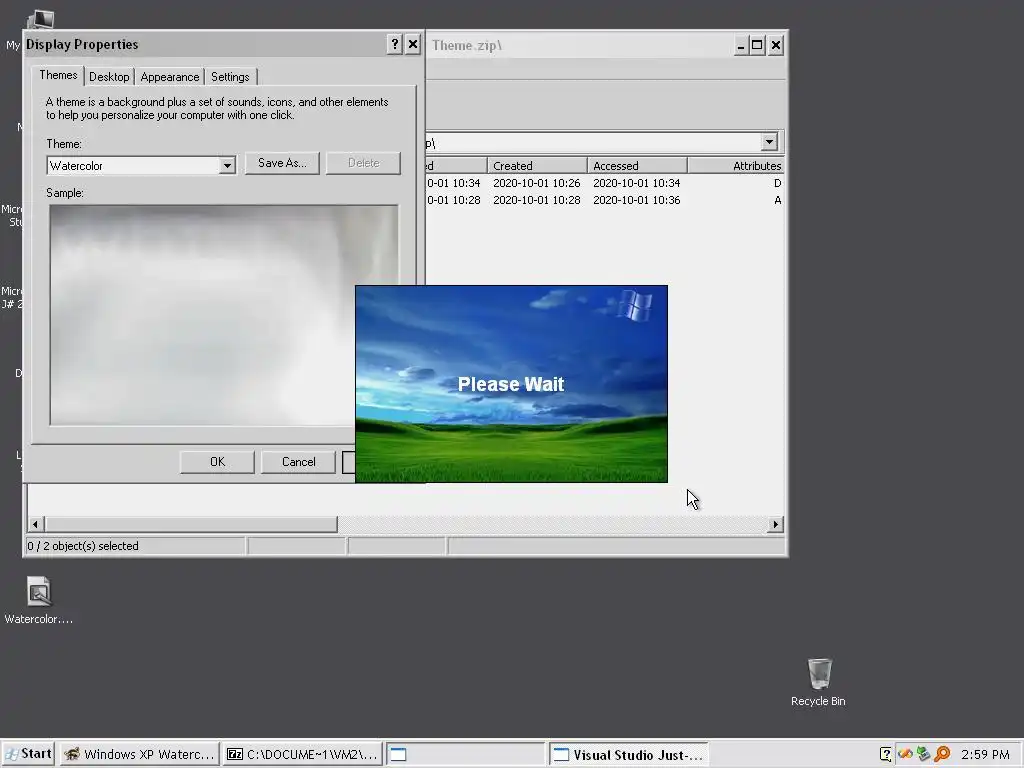The height and width of the screenshot is (768, 1024).
Task: Click the Start button
Action: 28,754
